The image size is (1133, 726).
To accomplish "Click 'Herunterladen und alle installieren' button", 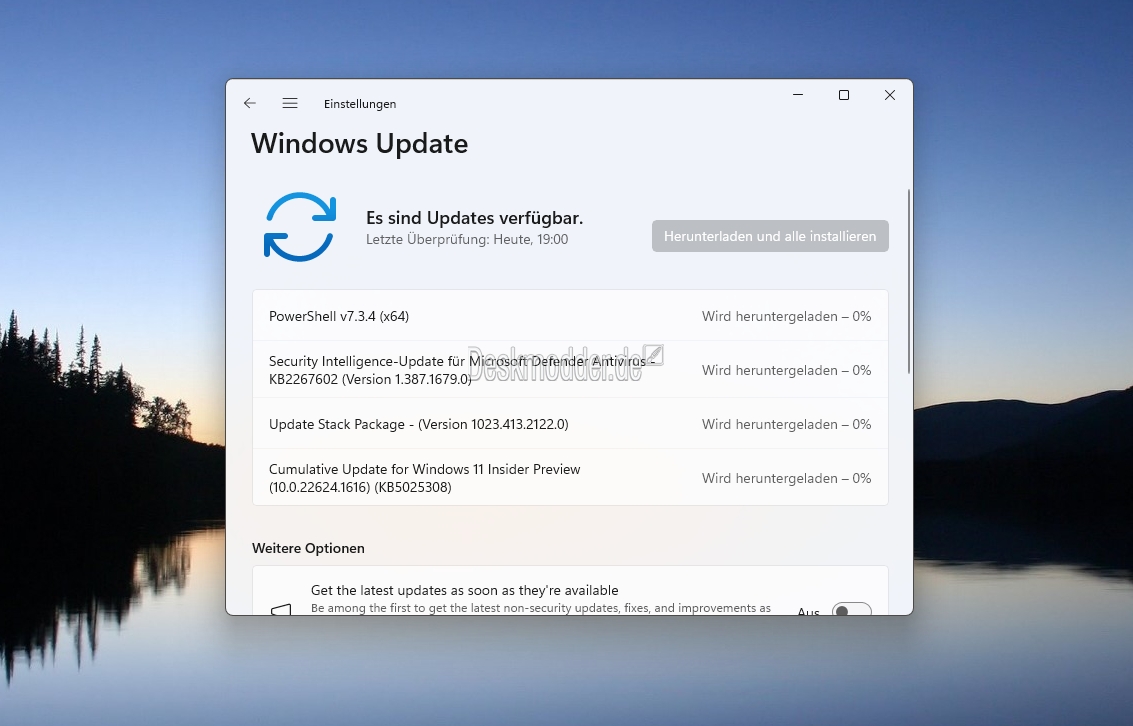I will coord(770,236).
